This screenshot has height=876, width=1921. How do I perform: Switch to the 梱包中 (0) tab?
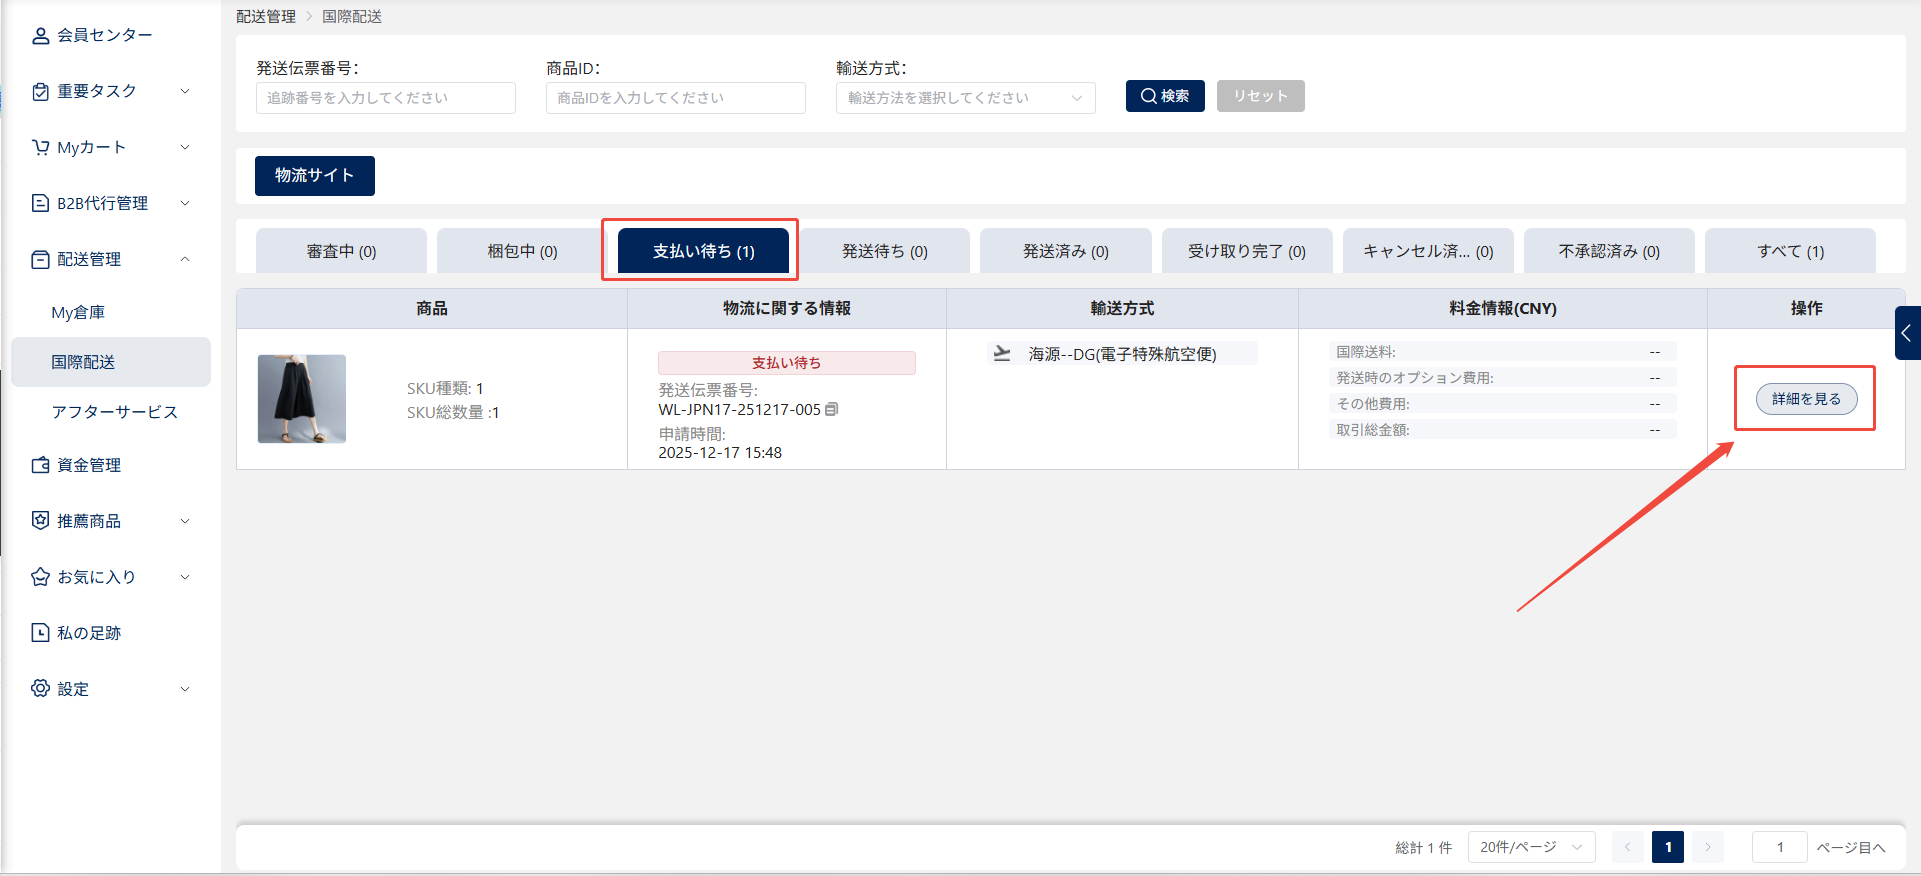click(x=522, y=251)
